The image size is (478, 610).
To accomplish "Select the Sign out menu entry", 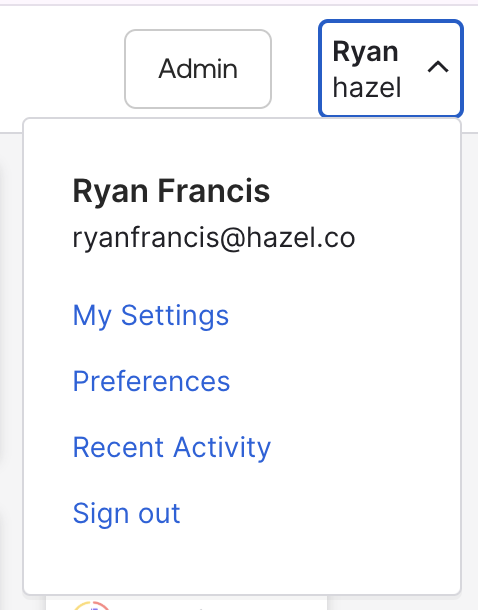I will point(126,514).
